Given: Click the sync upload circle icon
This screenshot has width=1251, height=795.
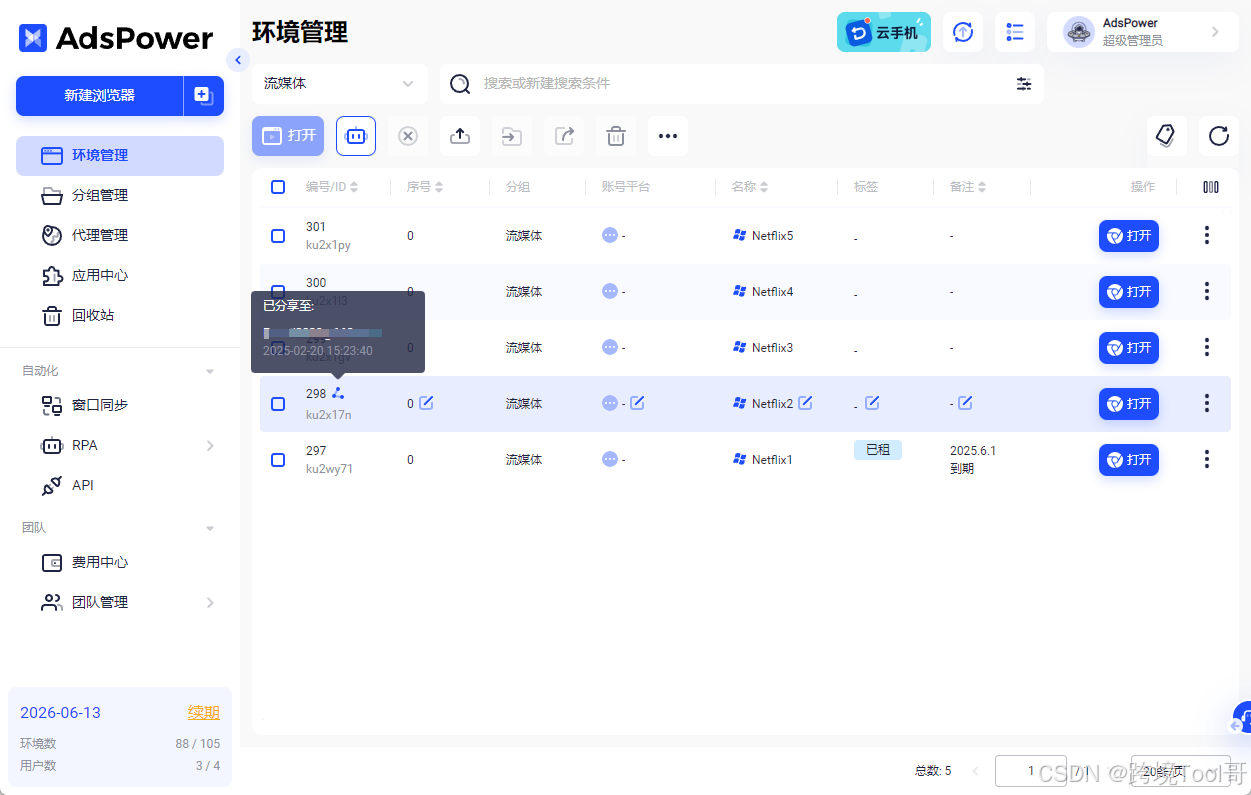Looking at the screenshot, I should point(963,32).
